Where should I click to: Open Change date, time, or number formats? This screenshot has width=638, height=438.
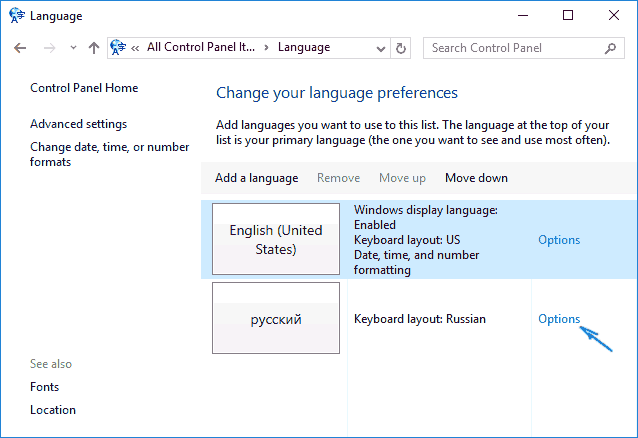(109, 154)
